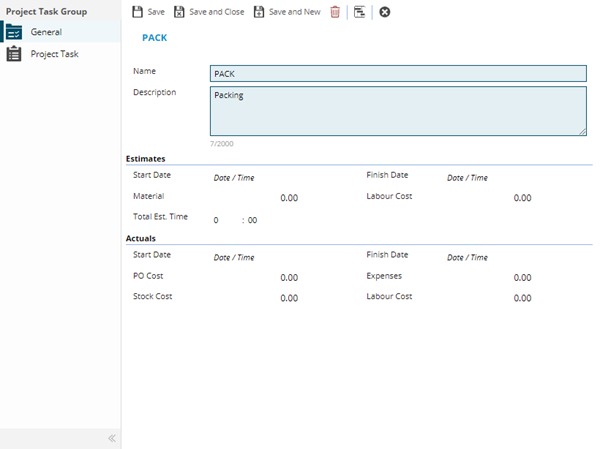Select the Project Task tab

[54, 54]
